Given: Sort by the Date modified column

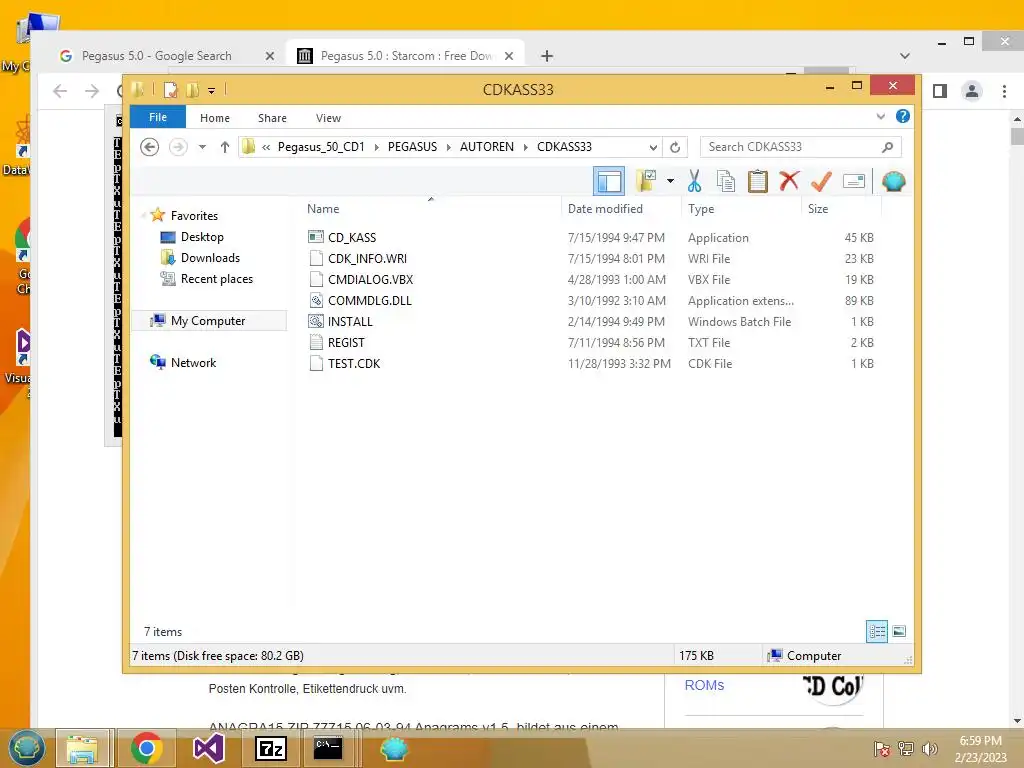Looking at the screenshot, I should 621,208.
